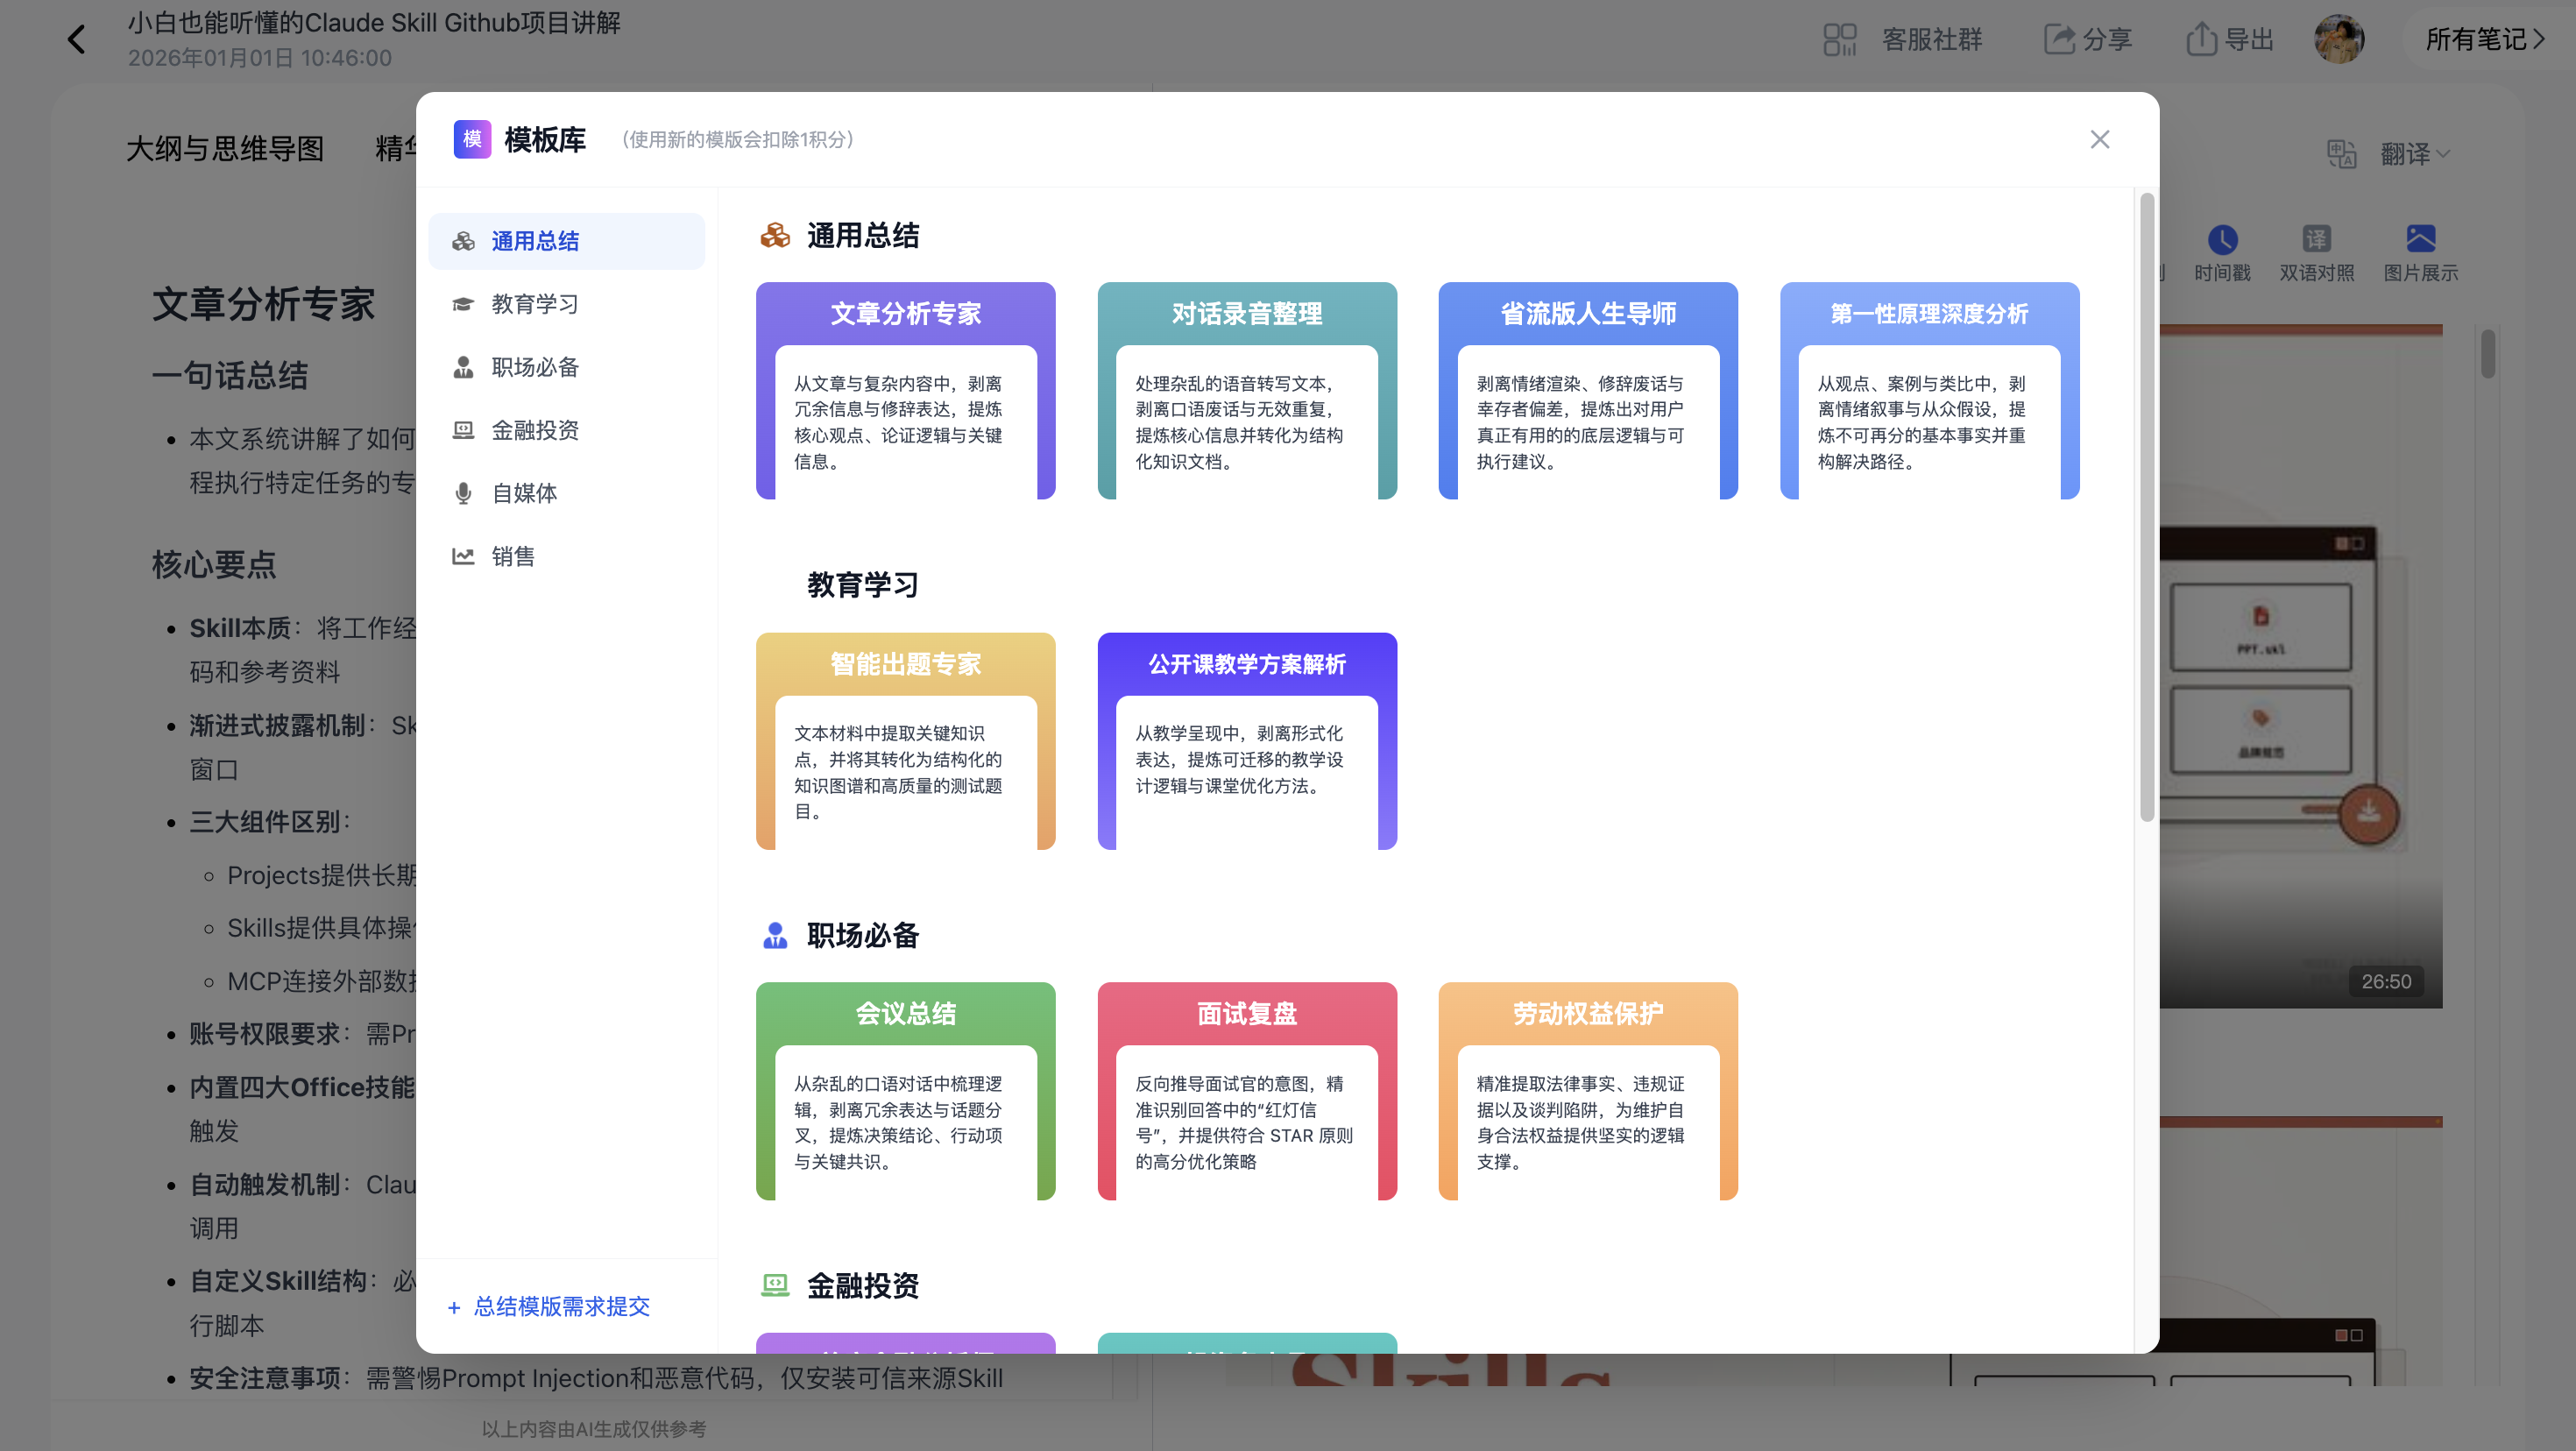Viewport: 2576px width, 1451px height.
Task: Select 自媒体 in sidebar
Action: point(566,493)
